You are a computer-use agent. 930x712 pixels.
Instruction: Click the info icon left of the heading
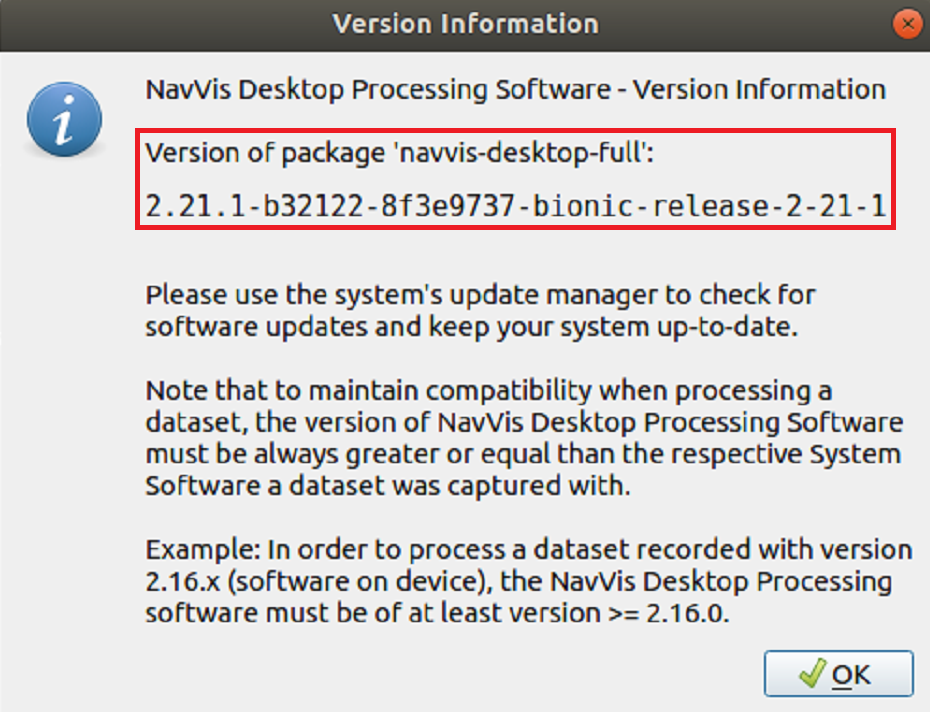62,118
